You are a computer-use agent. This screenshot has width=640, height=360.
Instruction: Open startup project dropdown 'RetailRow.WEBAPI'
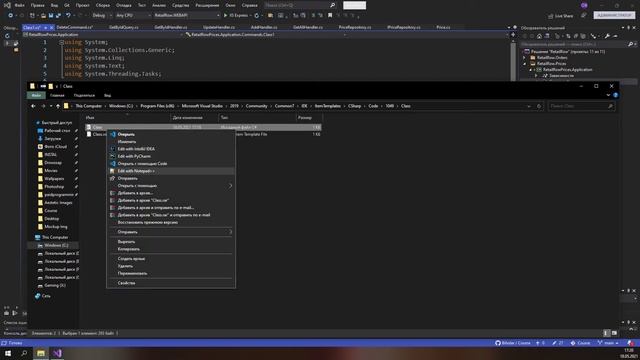tap(186, 16)
